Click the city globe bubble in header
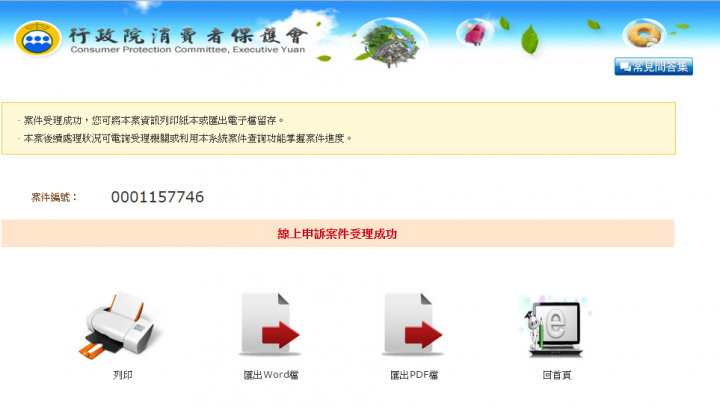This screenshot has height=407, width=720. coord(391,42)
